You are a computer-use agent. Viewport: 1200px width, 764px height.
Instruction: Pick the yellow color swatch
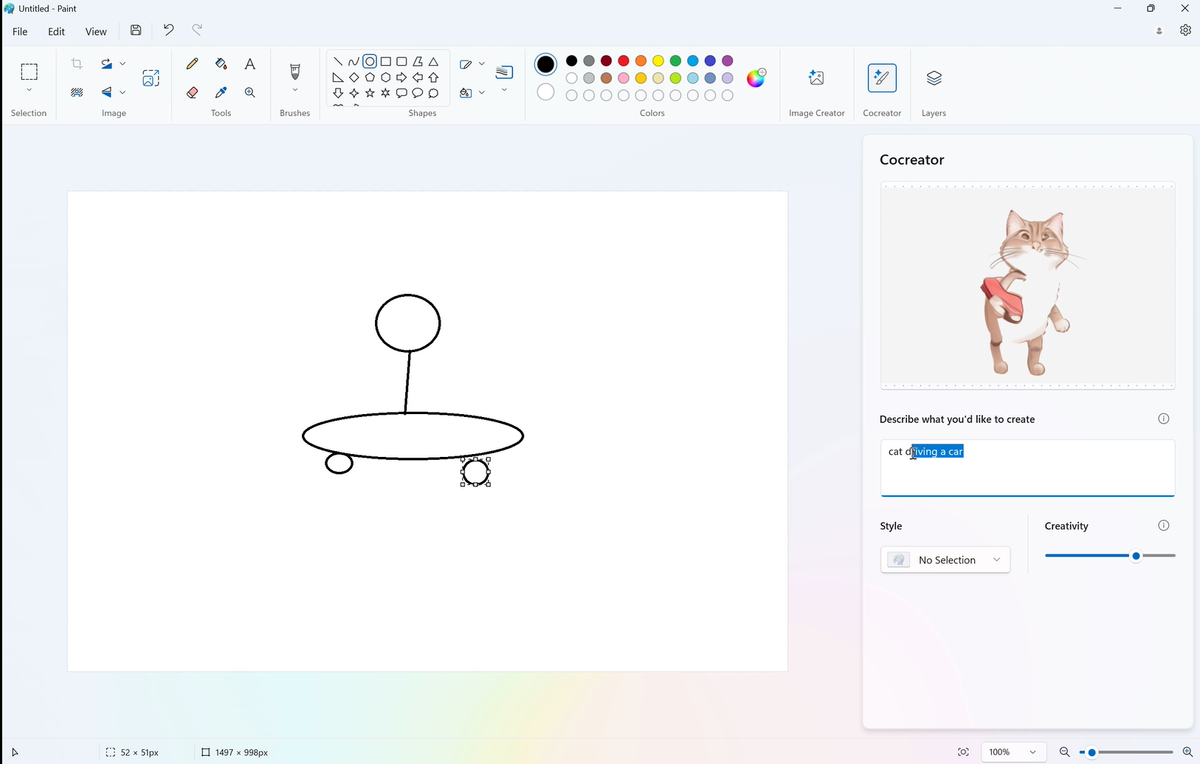[x=658, y=61]
